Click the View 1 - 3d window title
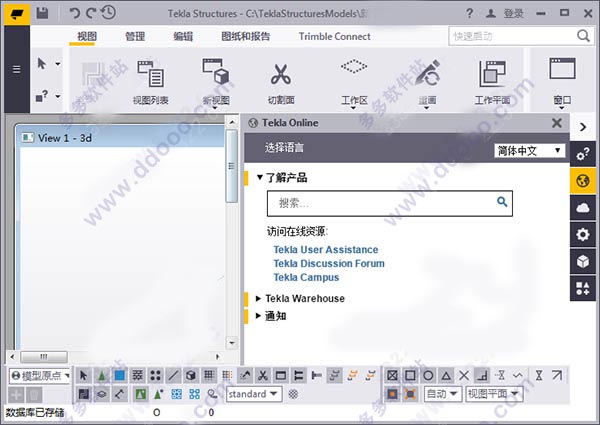This screenshot has height=425, width=600. [65, 138]
